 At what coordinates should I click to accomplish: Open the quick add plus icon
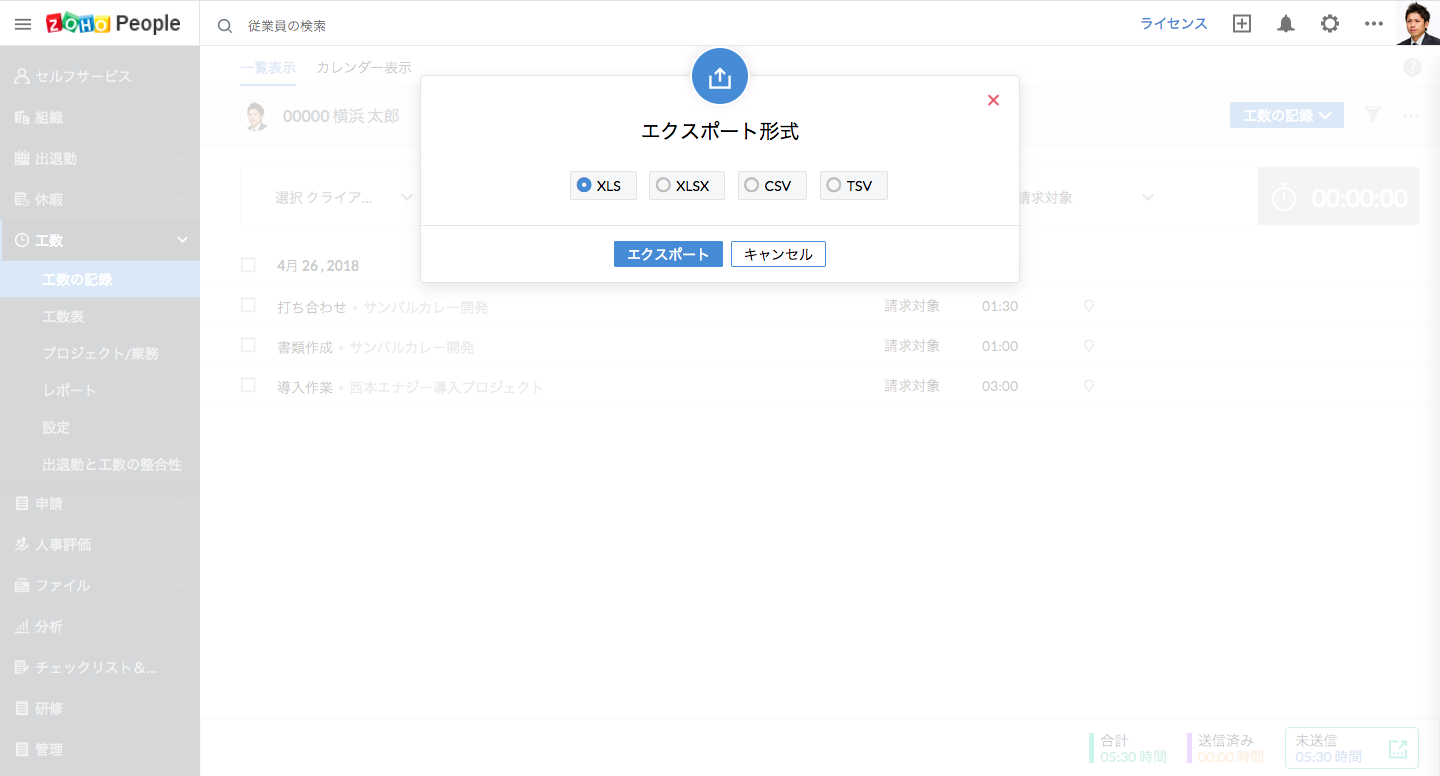(1242, 24)
